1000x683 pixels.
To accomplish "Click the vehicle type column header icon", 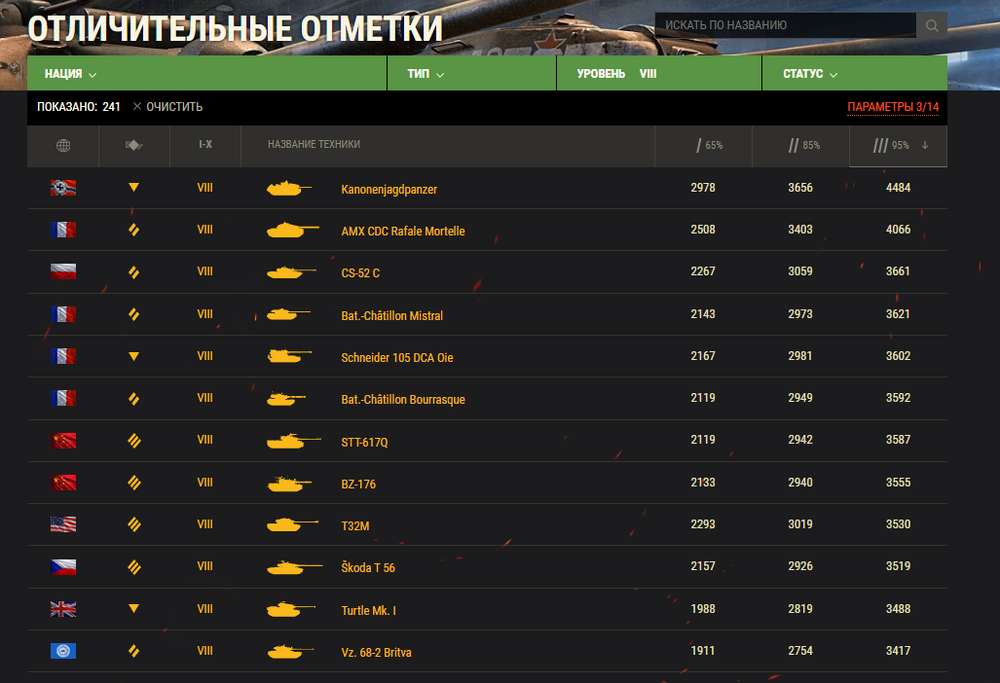I will pyautogui.click(x=134, y=145).
